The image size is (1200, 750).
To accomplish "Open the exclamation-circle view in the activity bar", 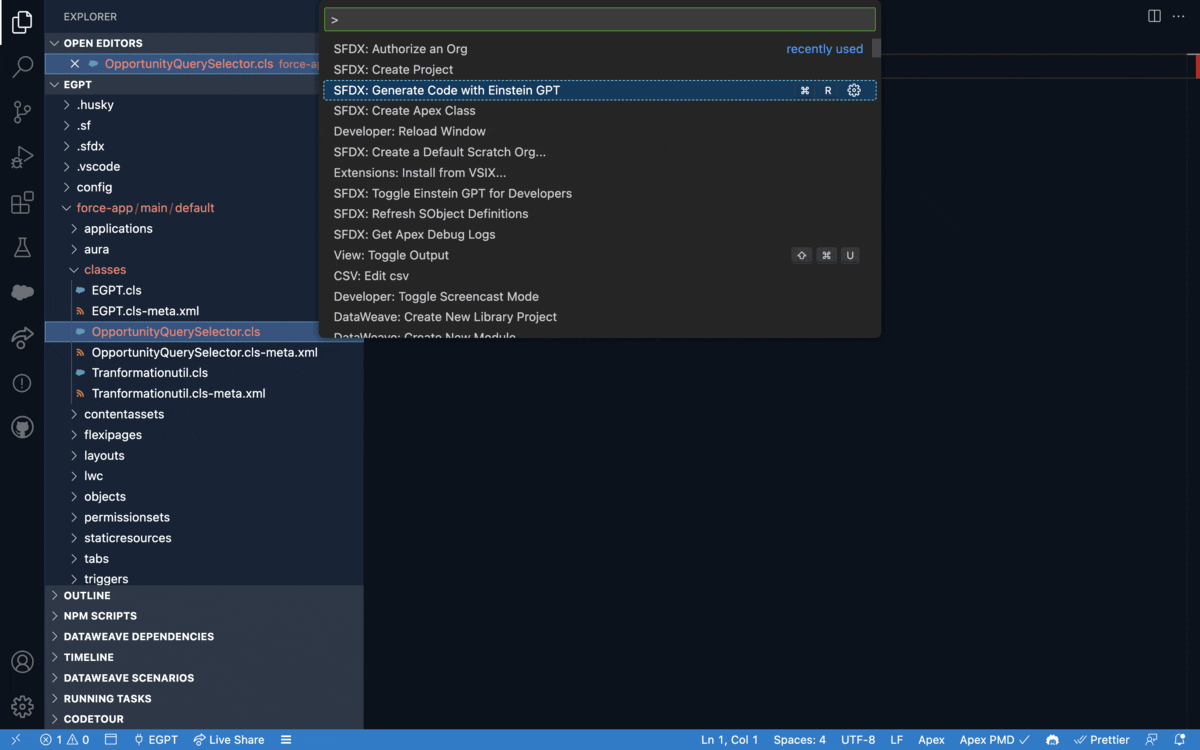I will (x=22, y=383).
